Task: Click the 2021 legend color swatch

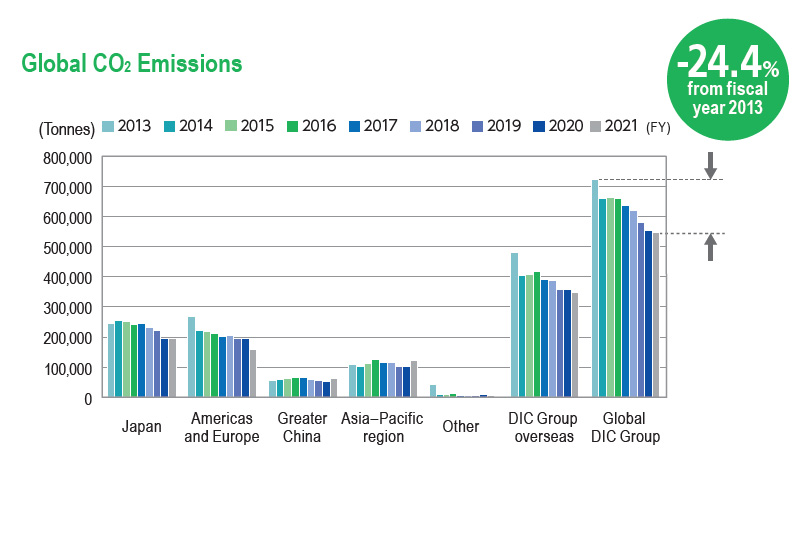Action: [x=595, y=127]
